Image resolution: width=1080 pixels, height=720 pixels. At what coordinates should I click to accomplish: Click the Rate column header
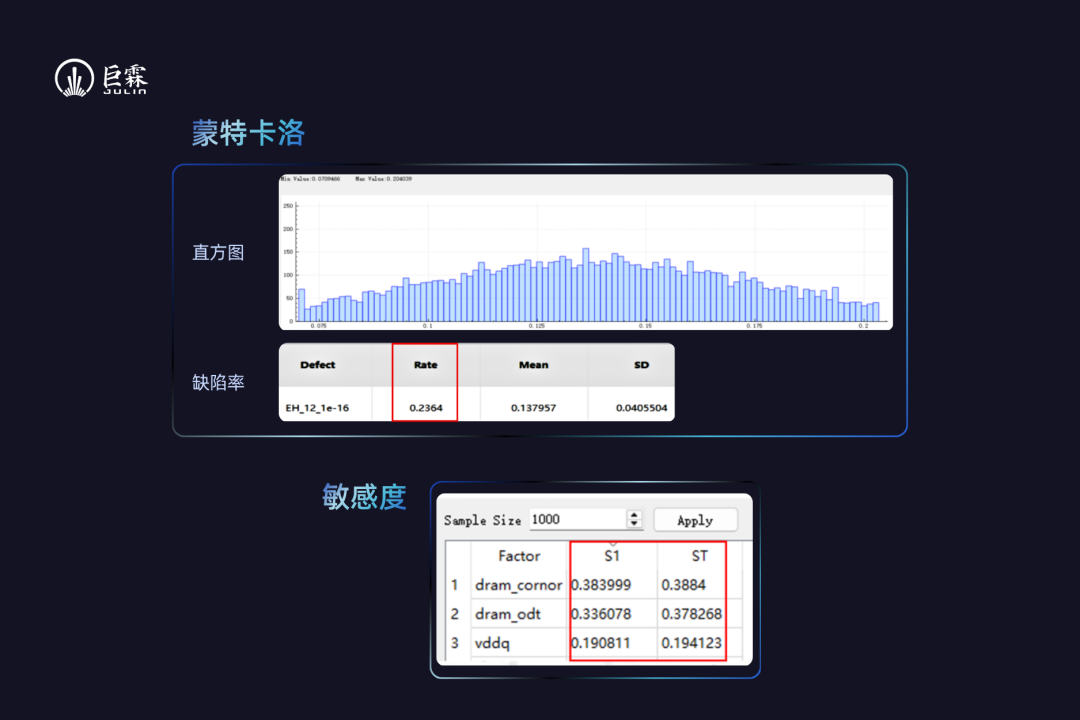[426, 365]
